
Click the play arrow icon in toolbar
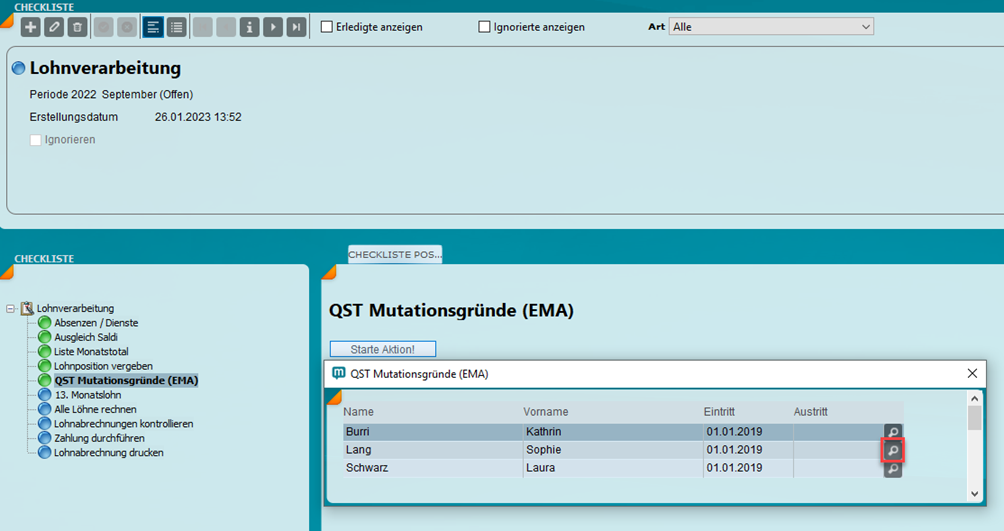pyautogui.click(x=273, y=27)
